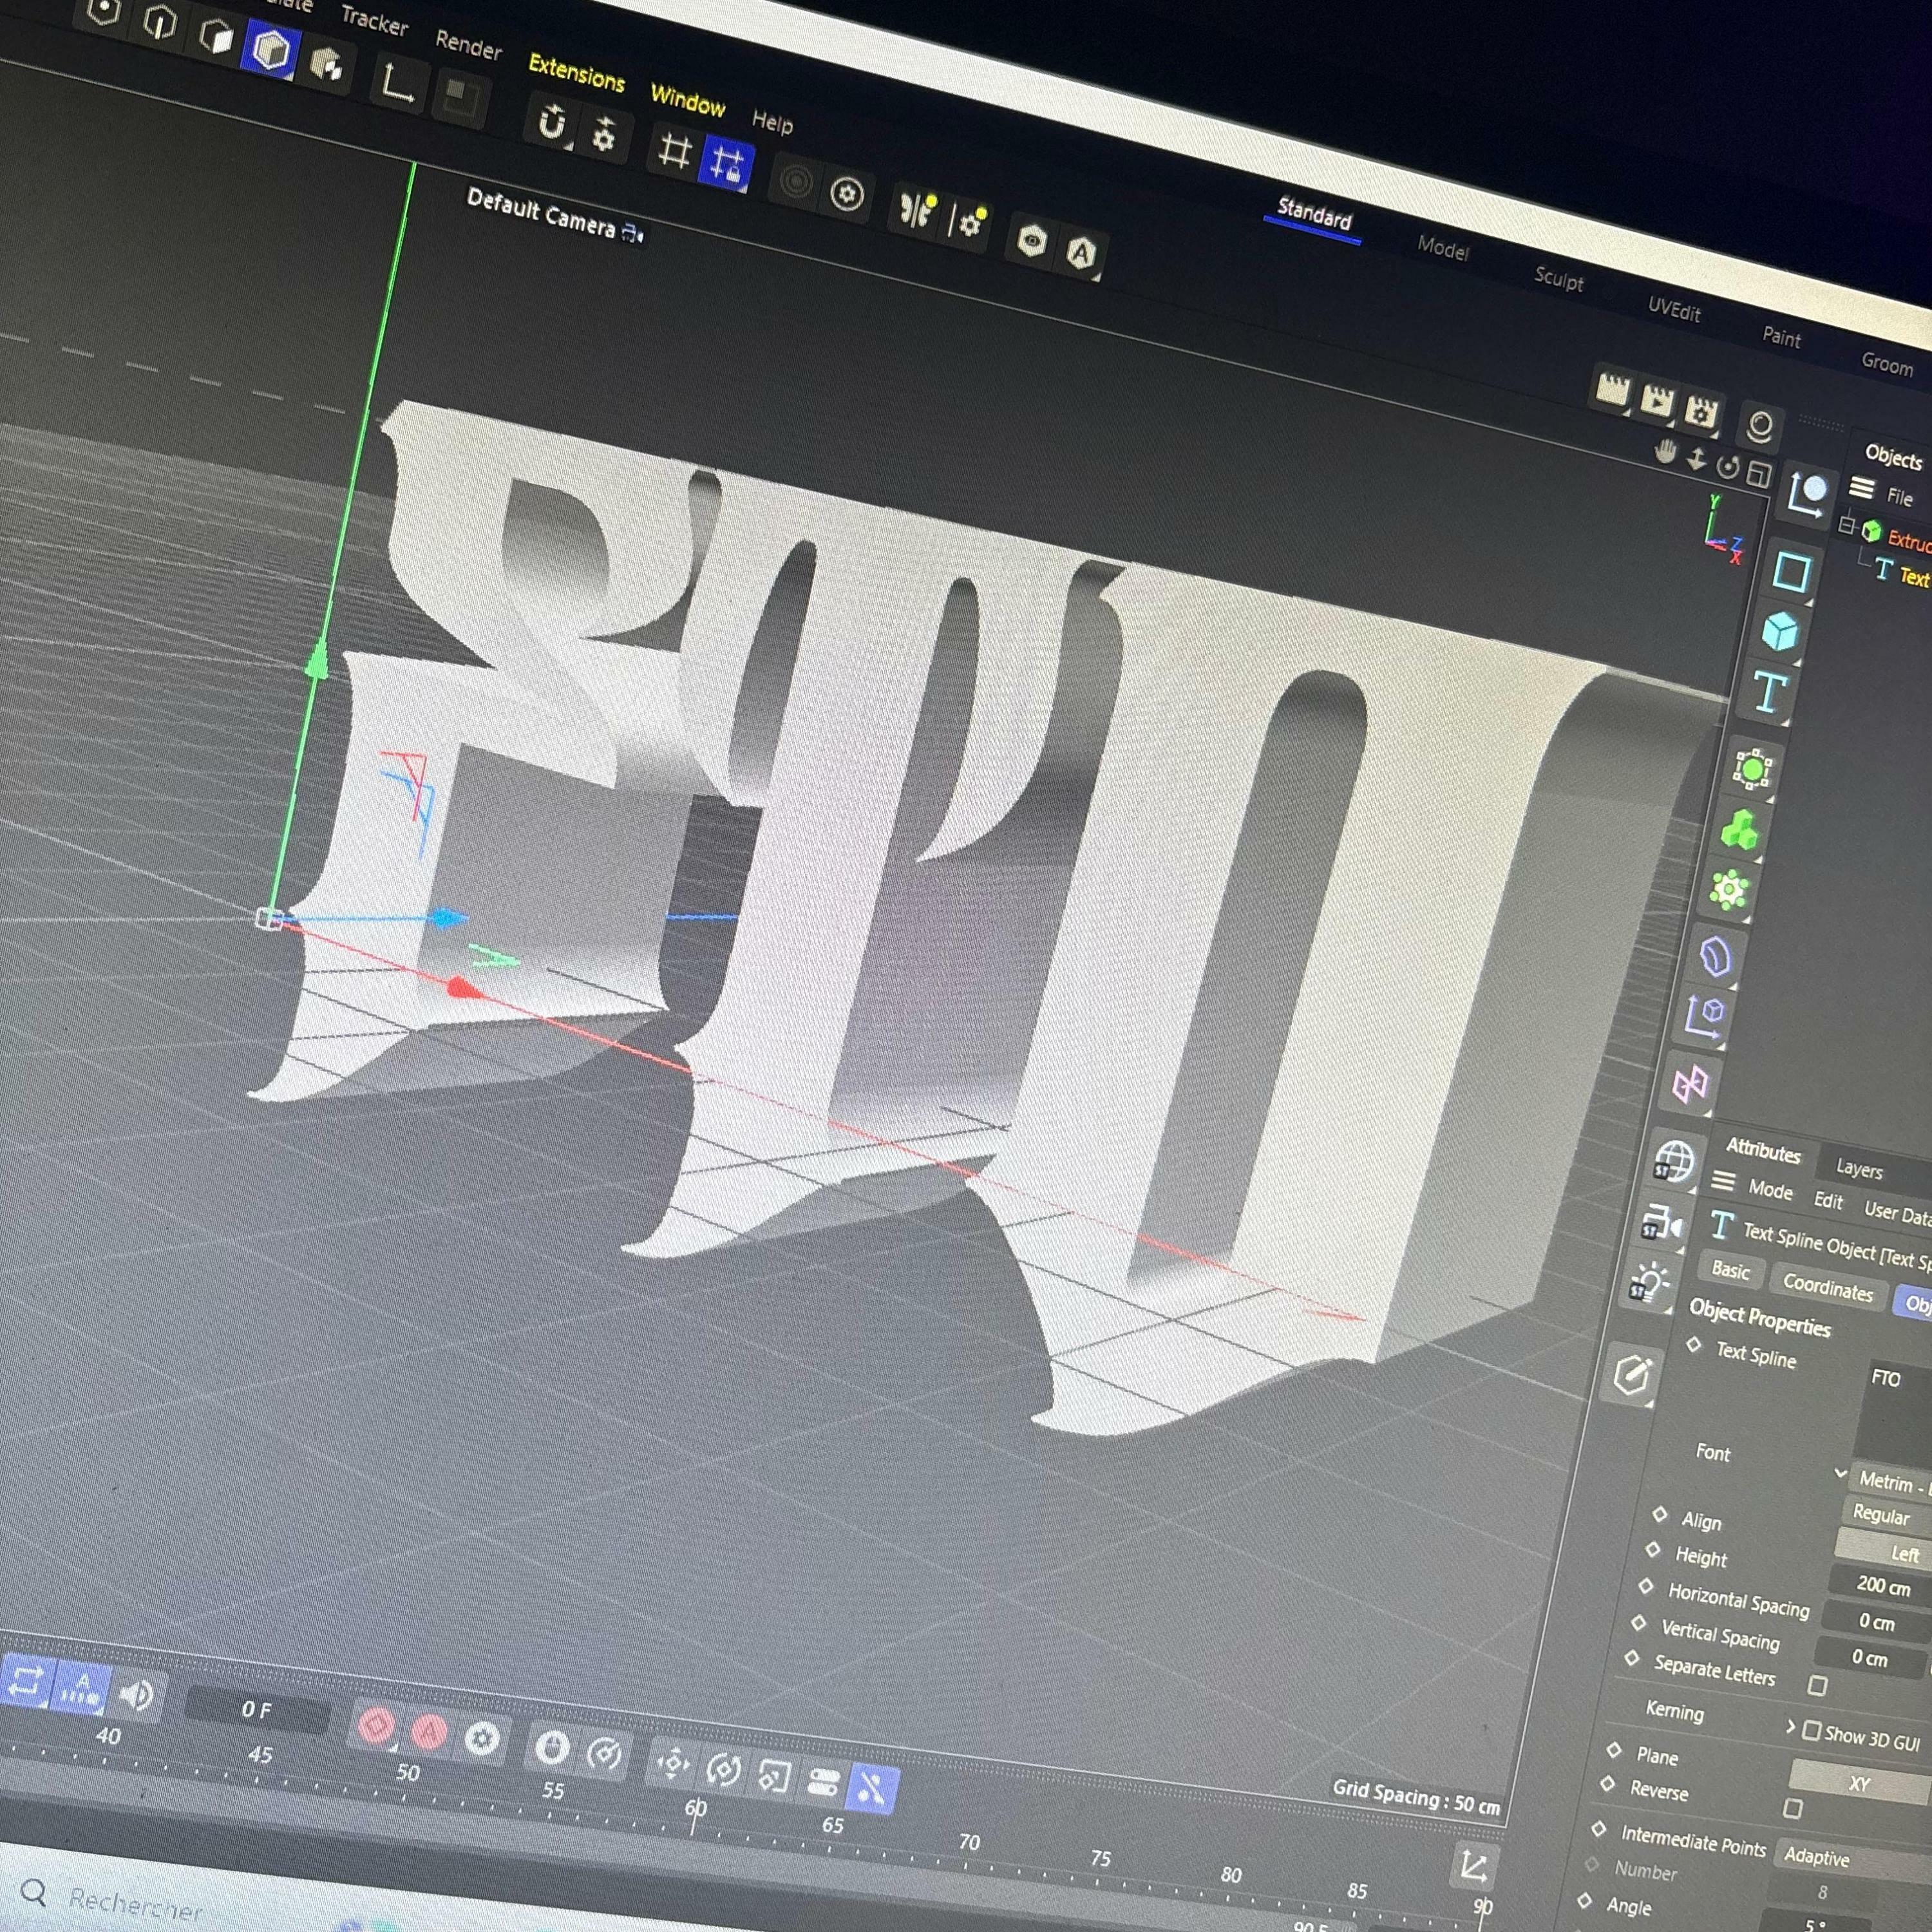Open the Basic attributes tab
This screenshot has width=1932, height=1932.
(1730, 1270)
